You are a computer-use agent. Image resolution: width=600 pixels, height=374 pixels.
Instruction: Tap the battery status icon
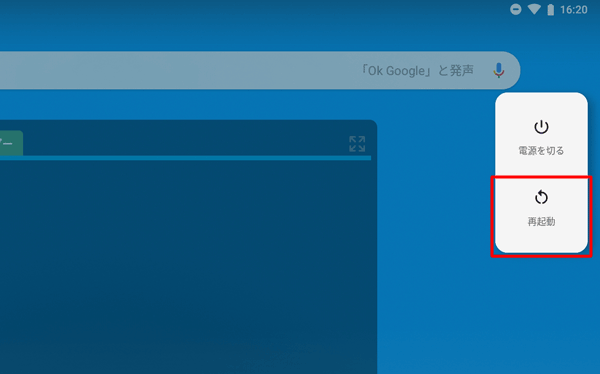(x=551, y=10)
